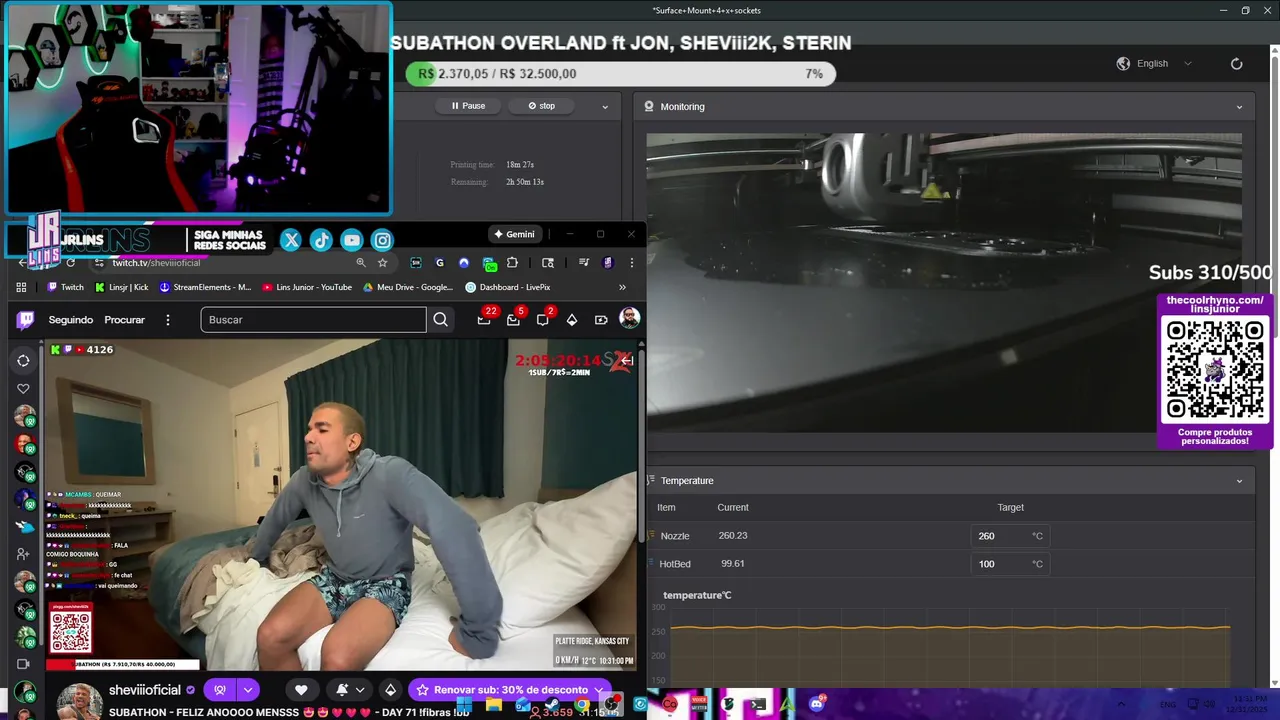Open Discord from the taskbar
1280x720 pixels.
817,704
